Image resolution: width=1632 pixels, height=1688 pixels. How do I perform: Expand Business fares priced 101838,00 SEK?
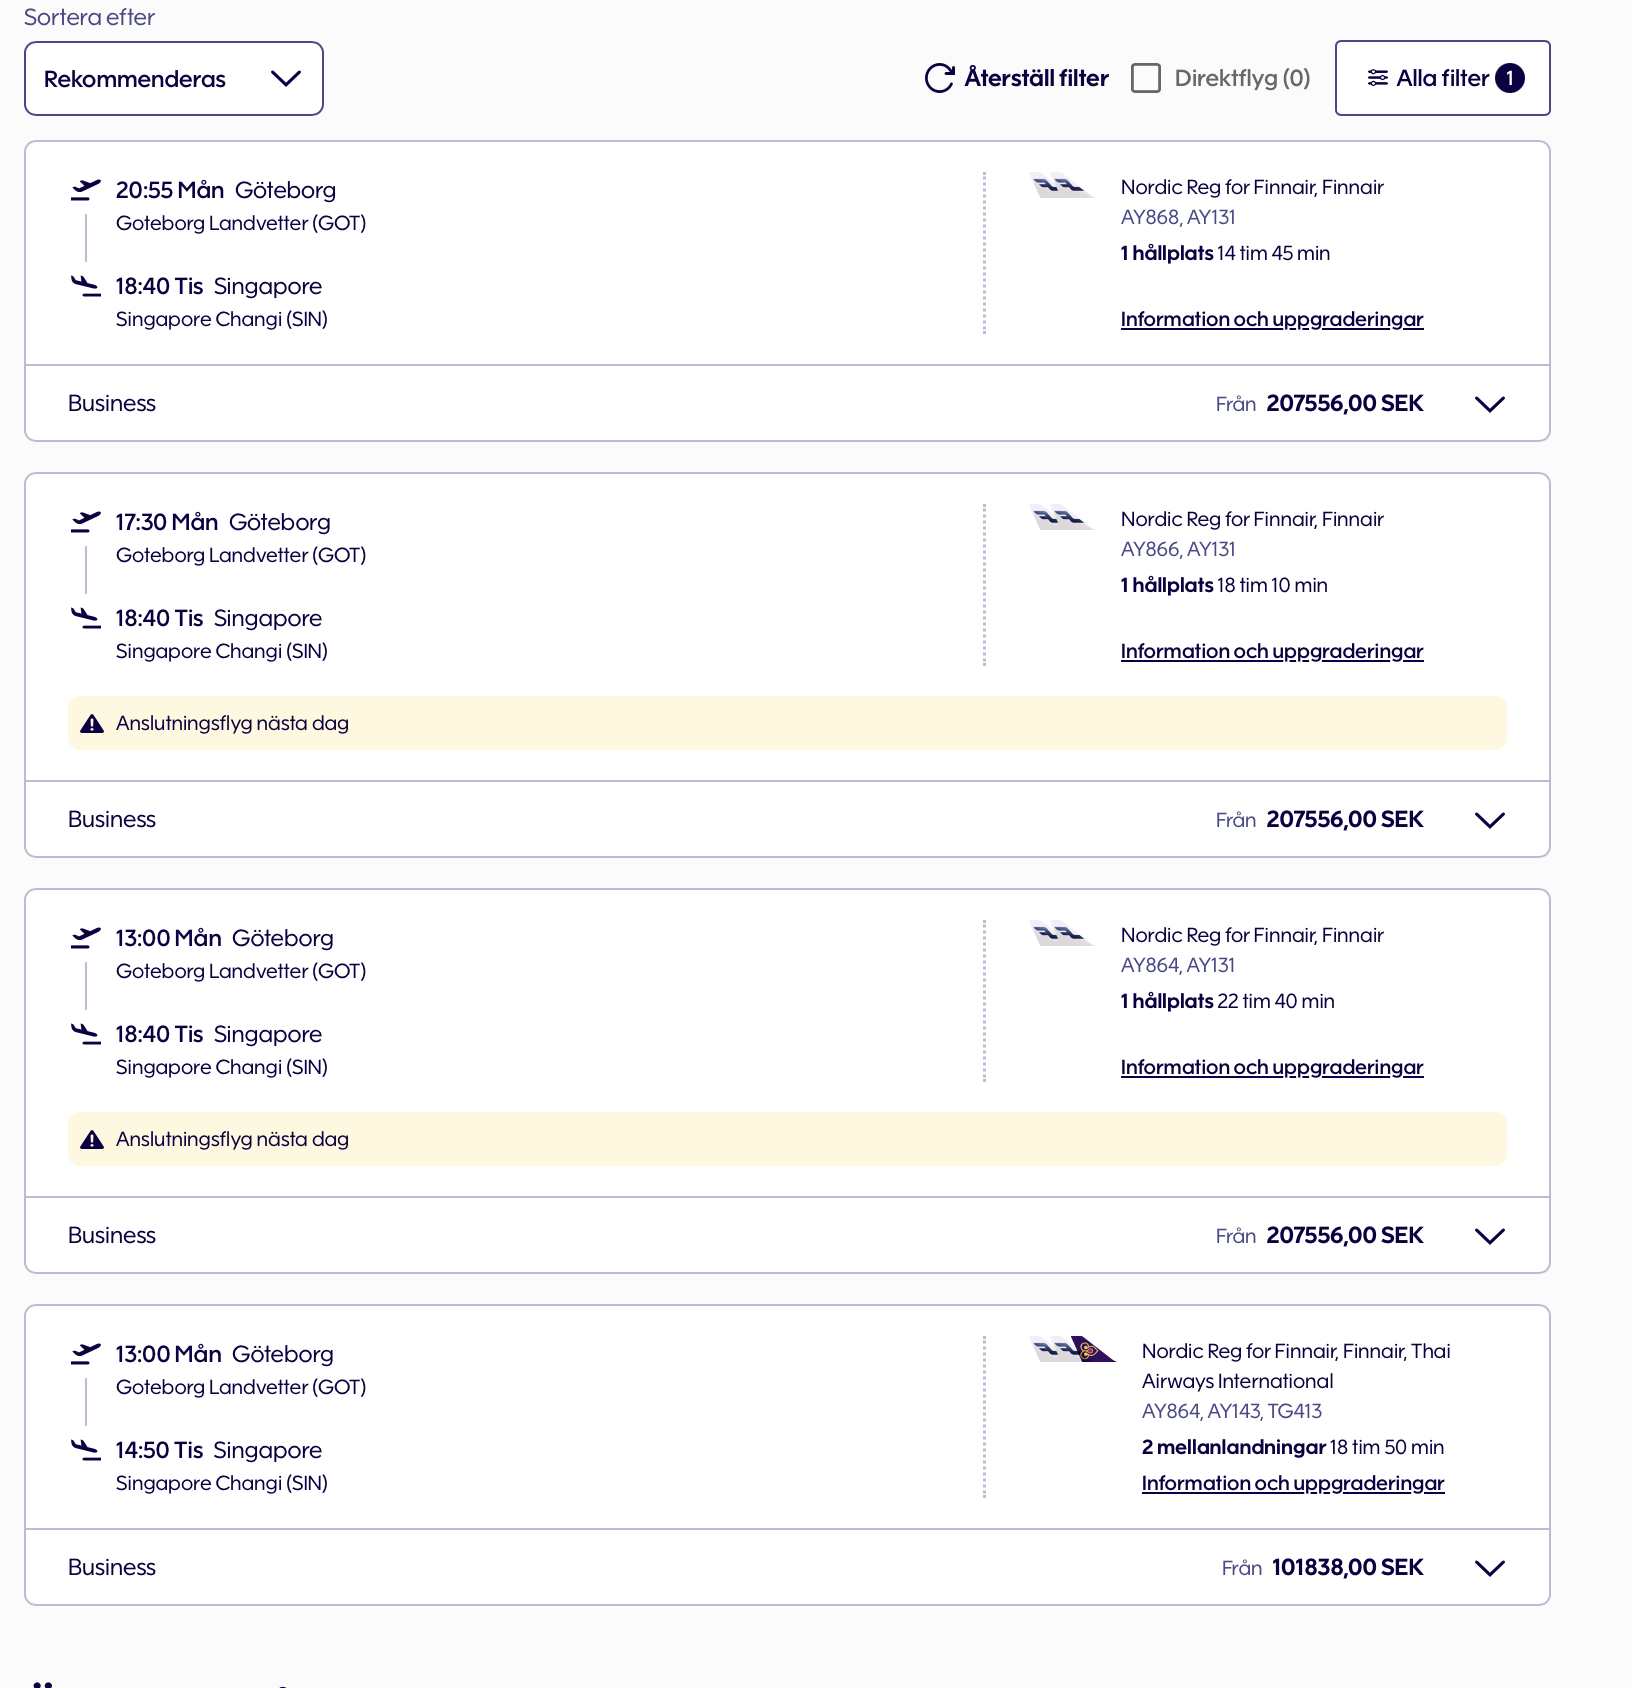point(1489,1568)
